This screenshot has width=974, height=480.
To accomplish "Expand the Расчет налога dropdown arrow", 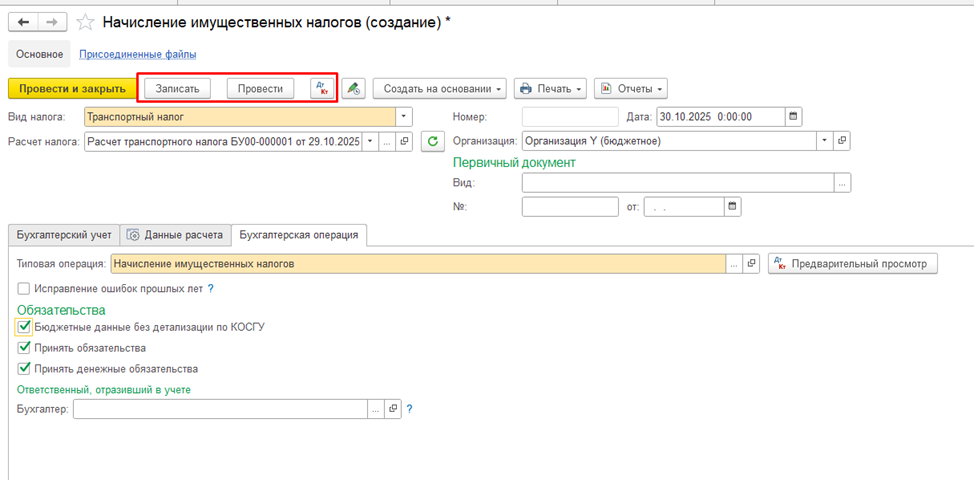I will point(370,142).
